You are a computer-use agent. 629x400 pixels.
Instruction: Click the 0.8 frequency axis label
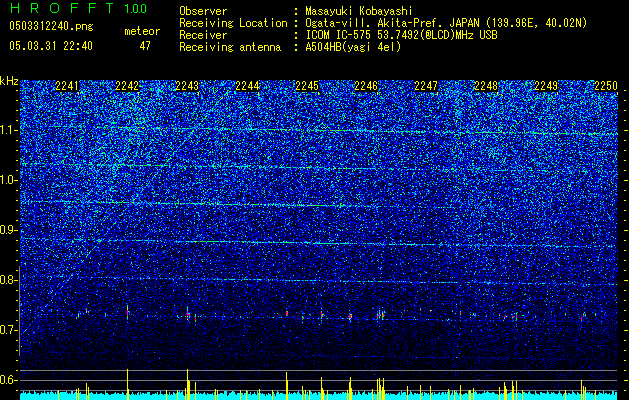coord(8,280)
